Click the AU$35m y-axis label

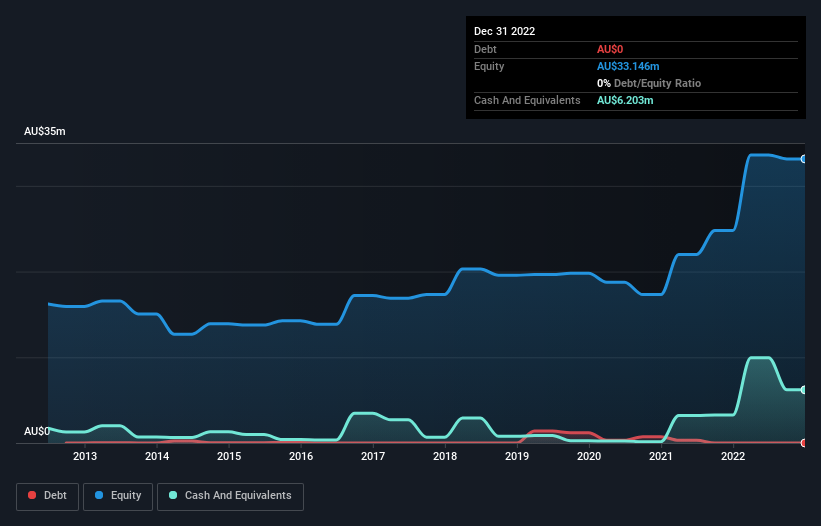pos(45,131)
